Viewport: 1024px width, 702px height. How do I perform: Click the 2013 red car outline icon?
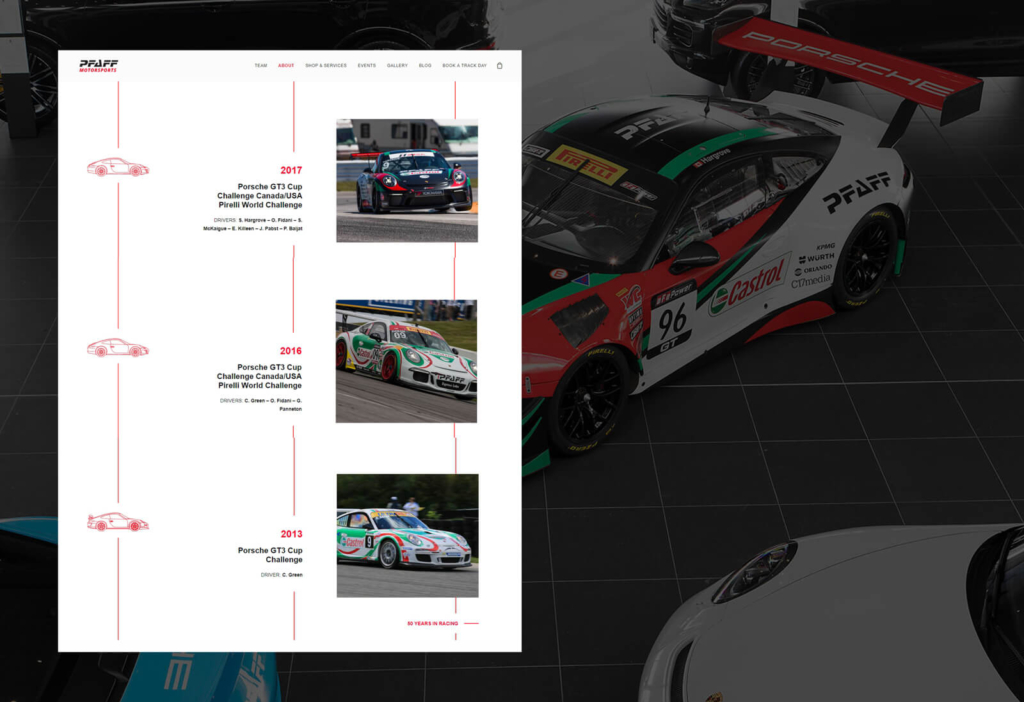pos(117,522)
